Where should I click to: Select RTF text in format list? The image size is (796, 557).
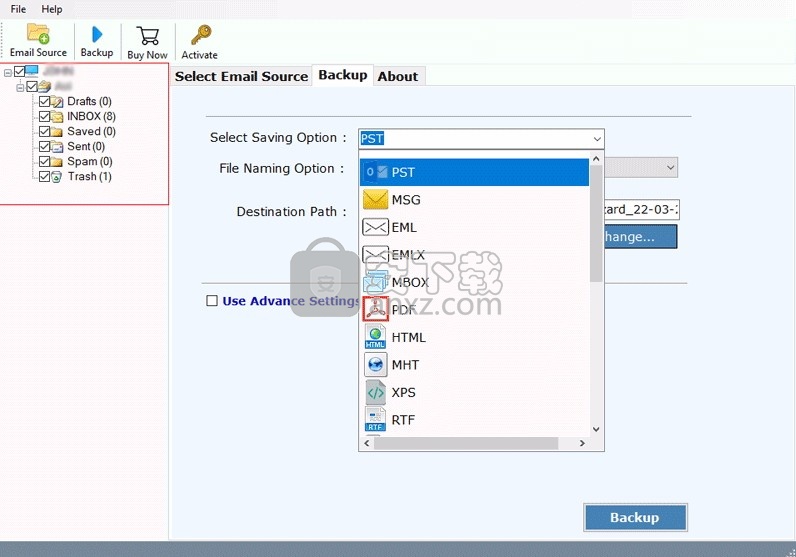[x=403, y=419]
